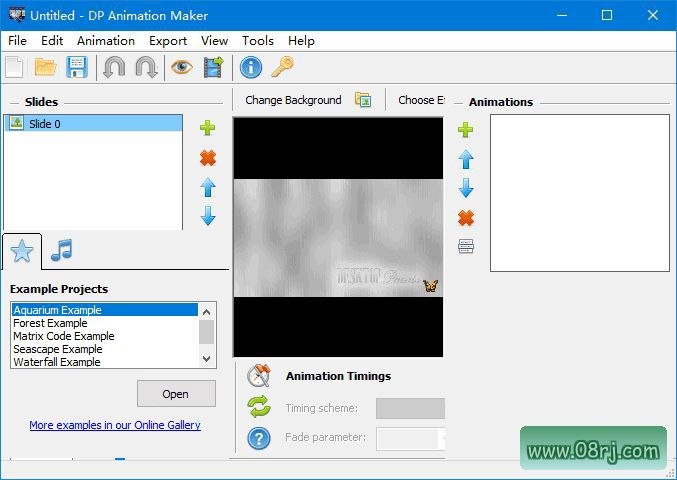Save project using the floppy disk icon
This screenshot has height=480, width=677.
click(x=77, y=68)
